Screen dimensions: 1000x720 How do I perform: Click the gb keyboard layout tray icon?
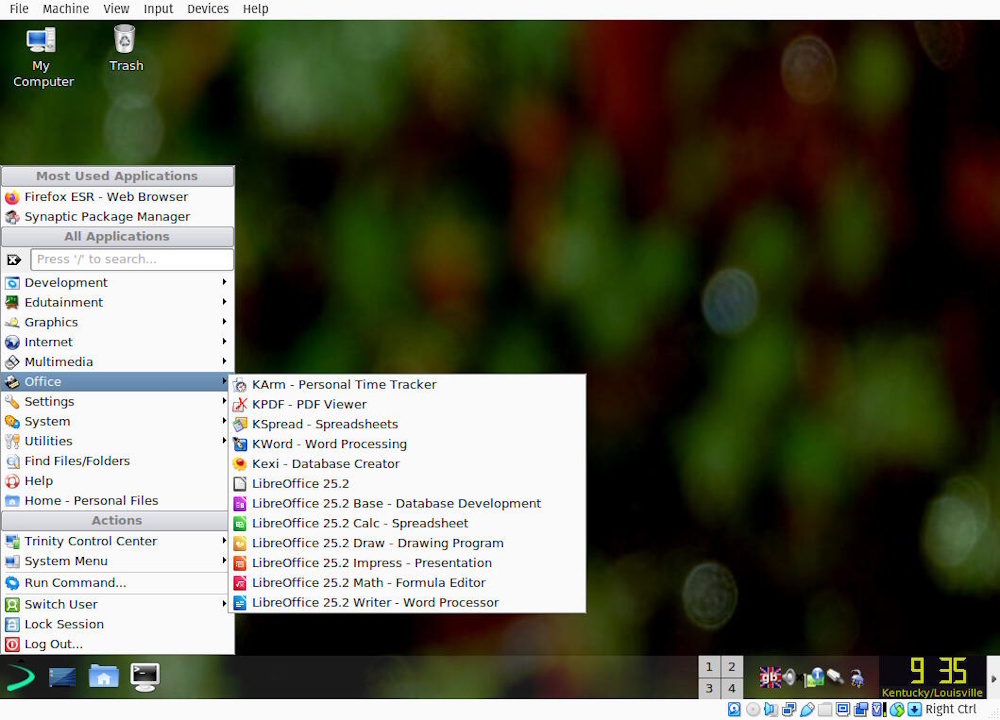pyautogui.click(x=770, y=677)
